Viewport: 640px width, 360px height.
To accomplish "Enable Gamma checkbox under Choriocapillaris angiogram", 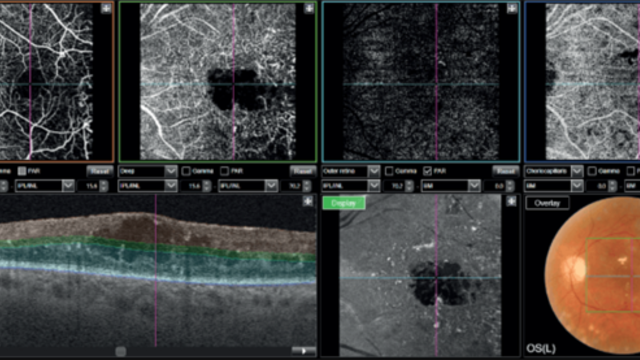I will [592, 171].
